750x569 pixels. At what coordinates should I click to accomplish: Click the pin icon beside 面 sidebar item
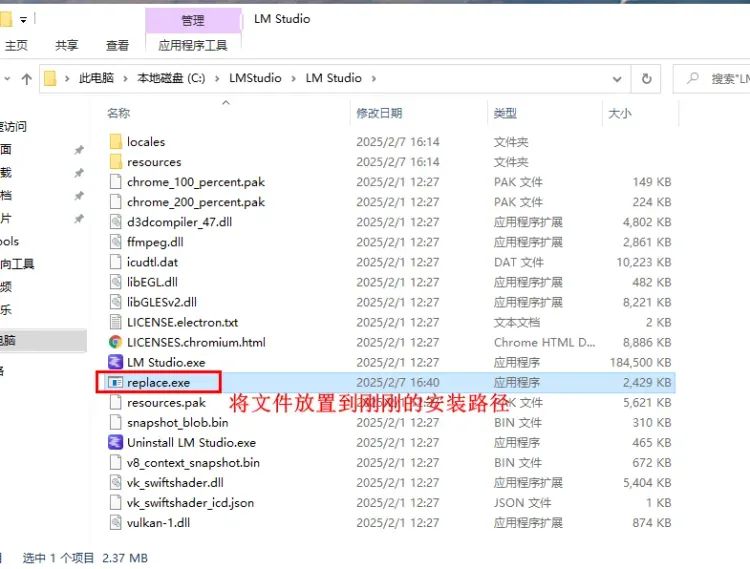click(79, 150)
